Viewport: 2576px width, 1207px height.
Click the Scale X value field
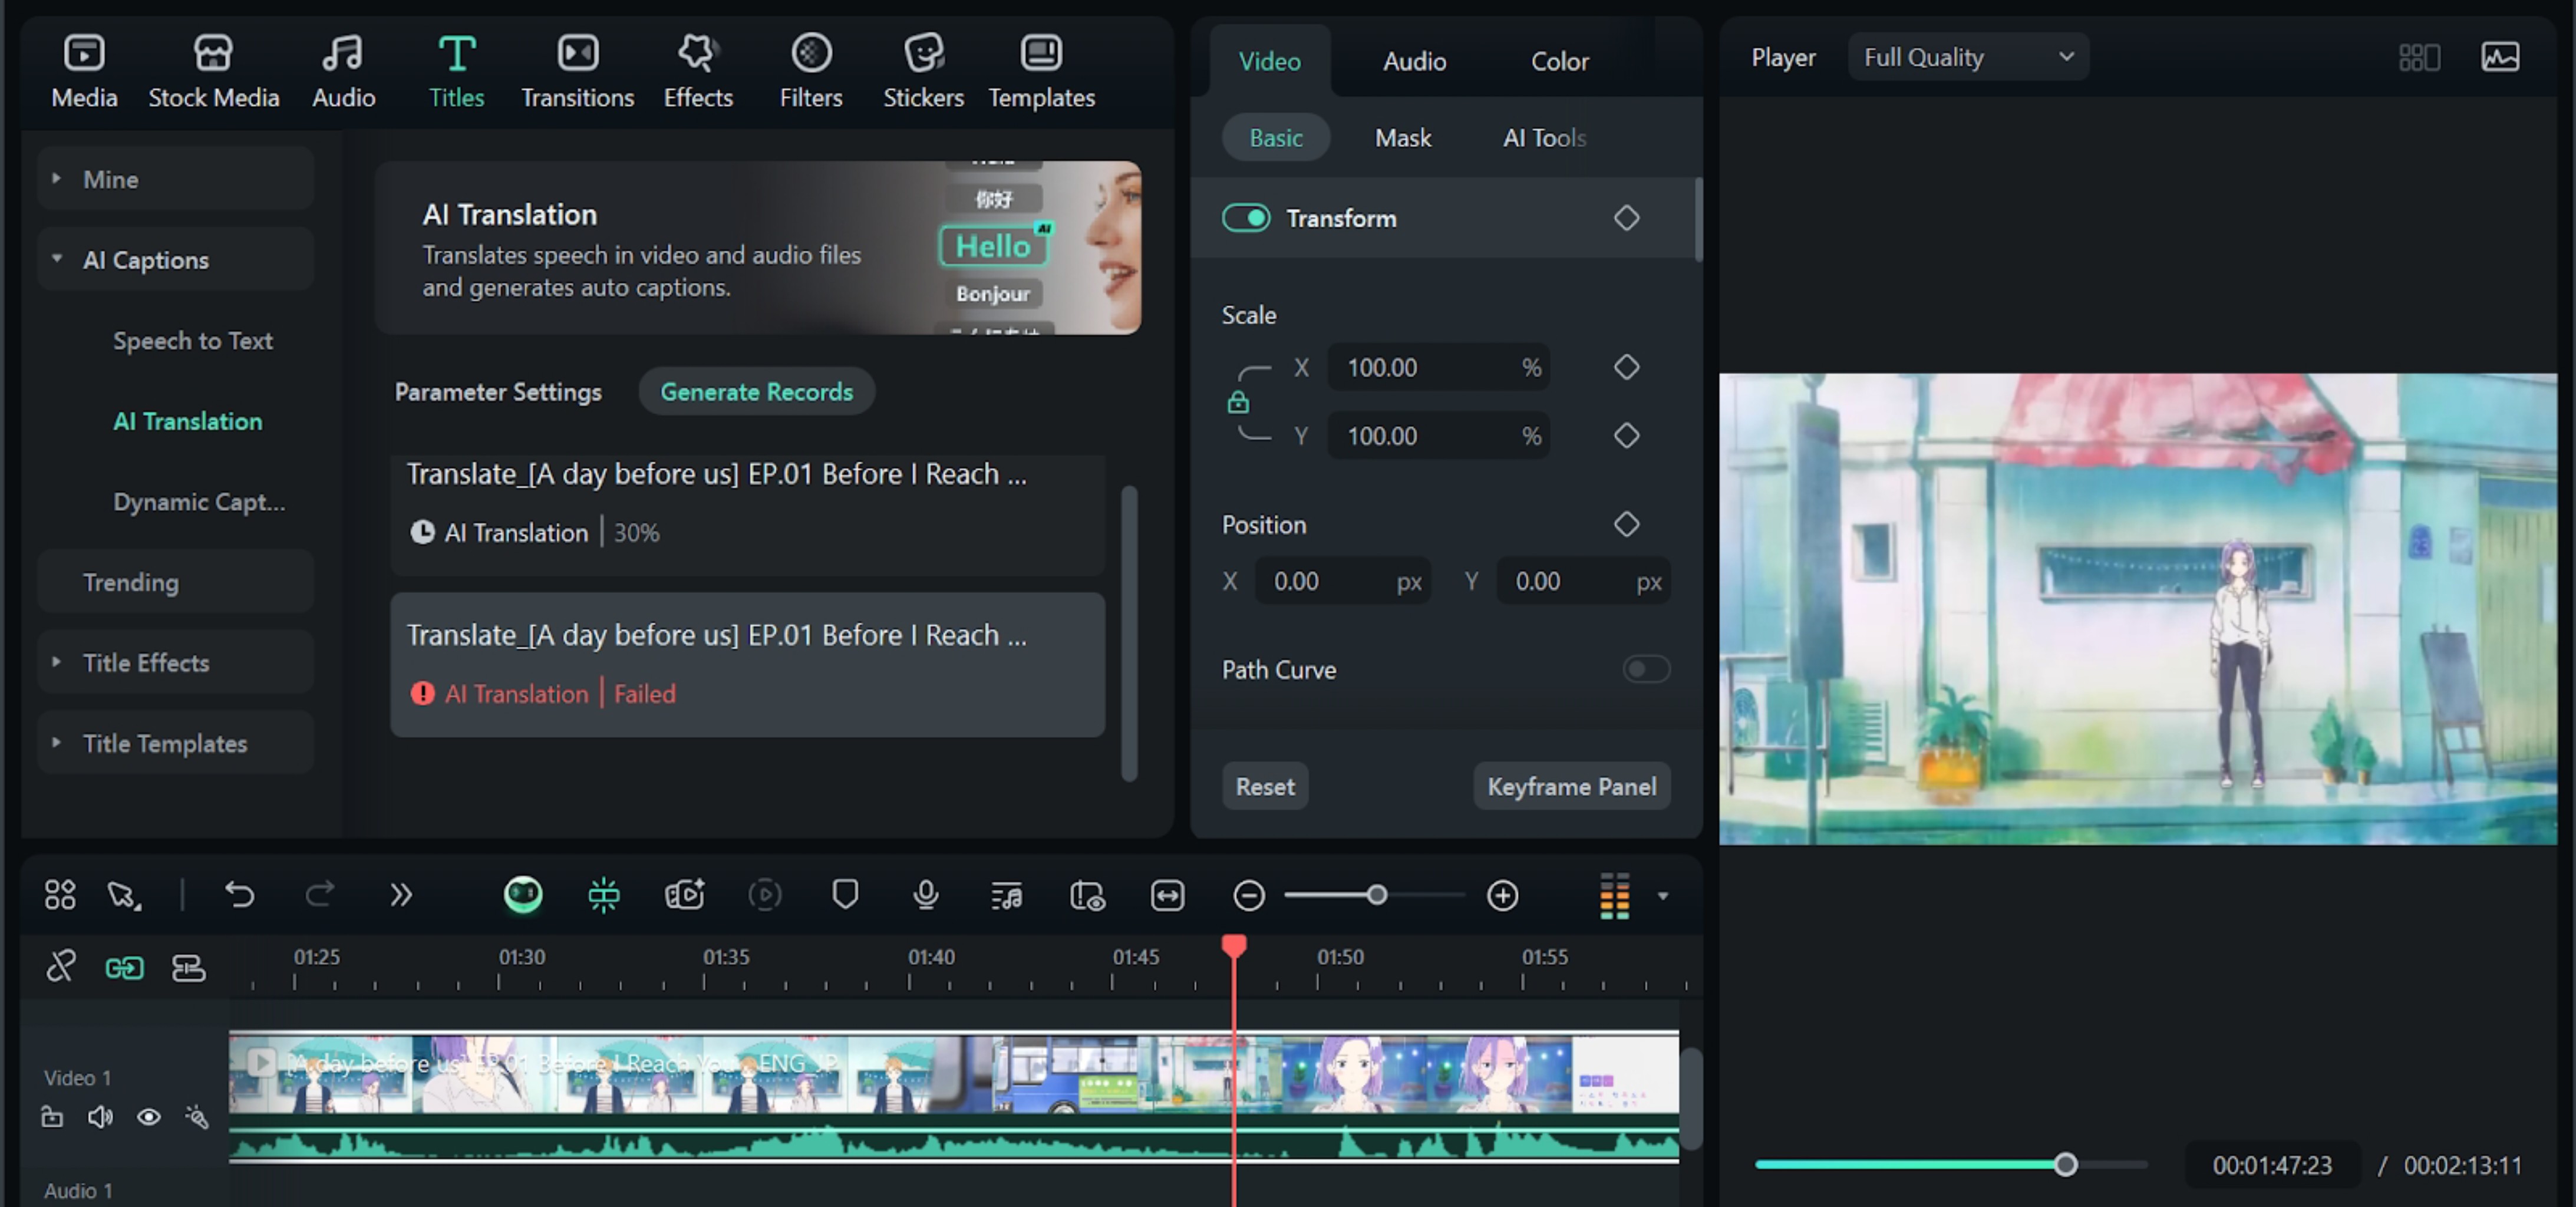[1438, 367]
